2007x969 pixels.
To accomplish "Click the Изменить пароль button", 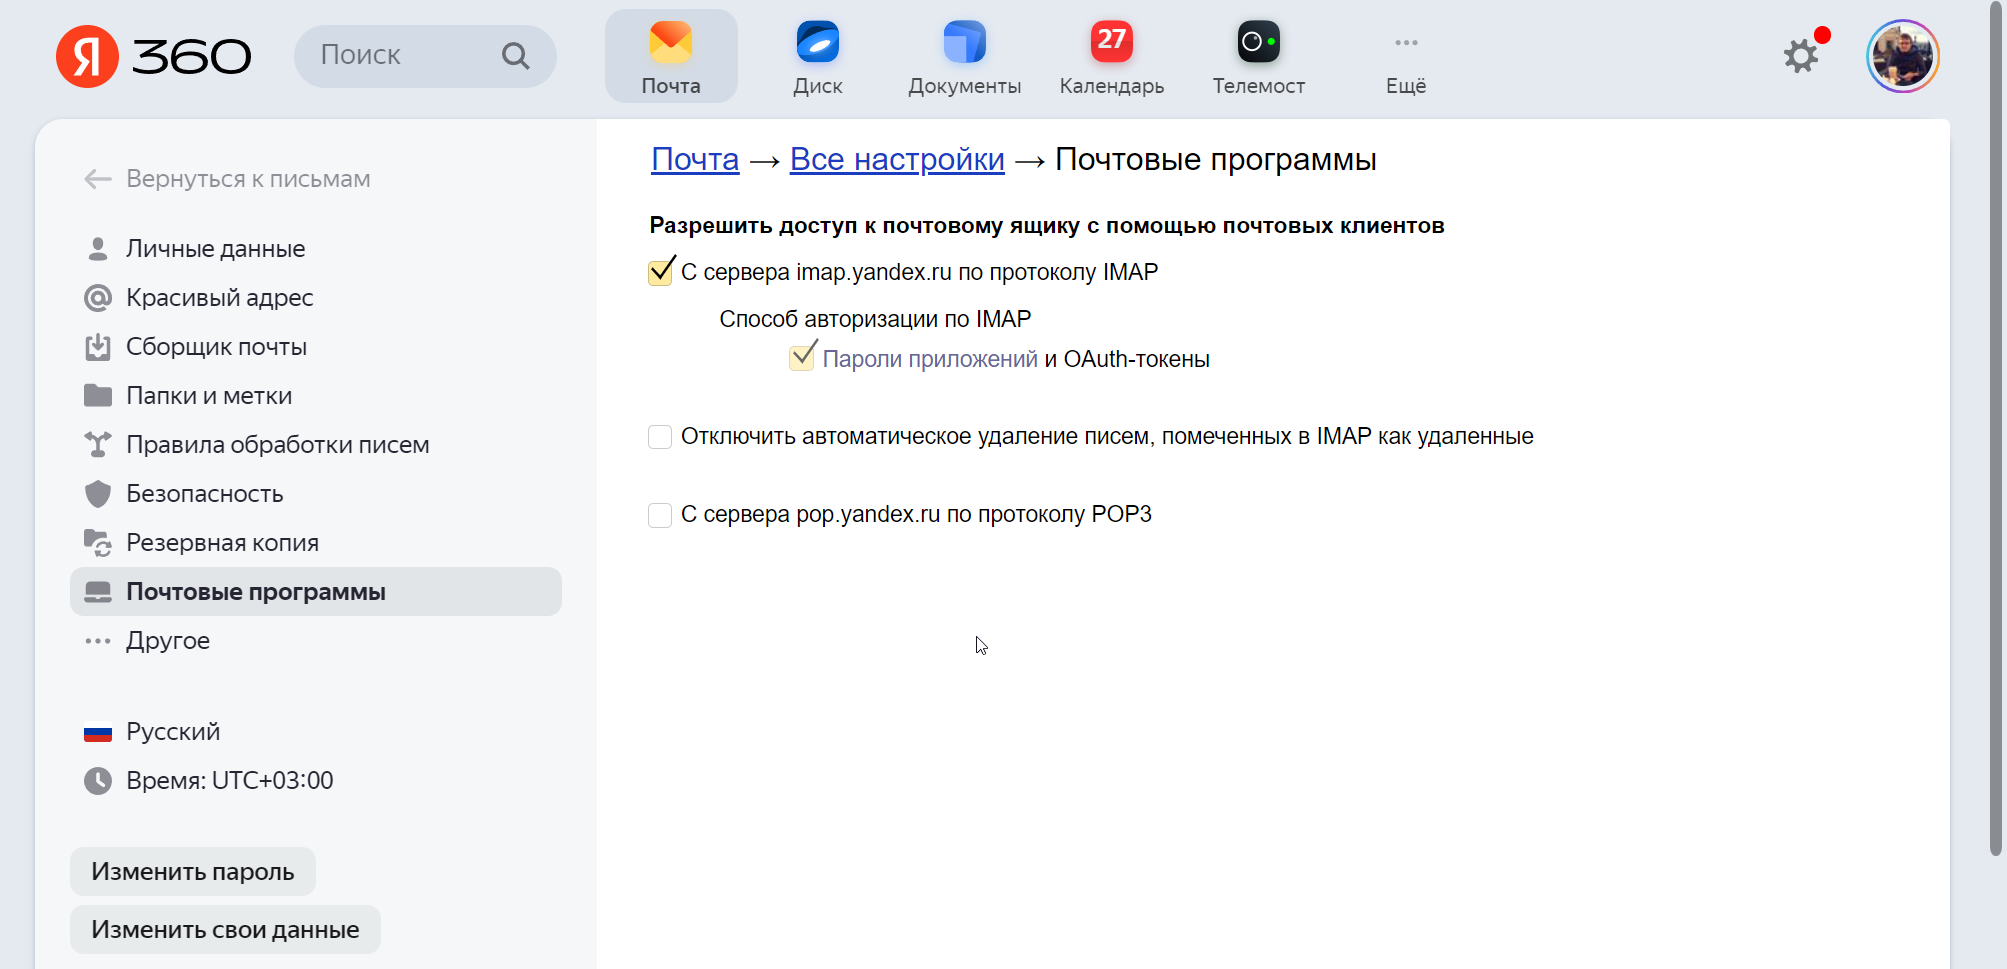I will click(x=193, y=872).
